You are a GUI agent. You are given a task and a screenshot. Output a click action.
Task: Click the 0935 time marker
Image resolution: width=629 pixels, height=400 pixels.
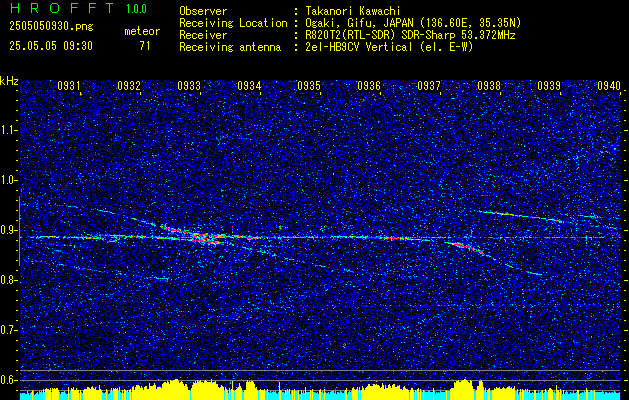click(309, 85)
